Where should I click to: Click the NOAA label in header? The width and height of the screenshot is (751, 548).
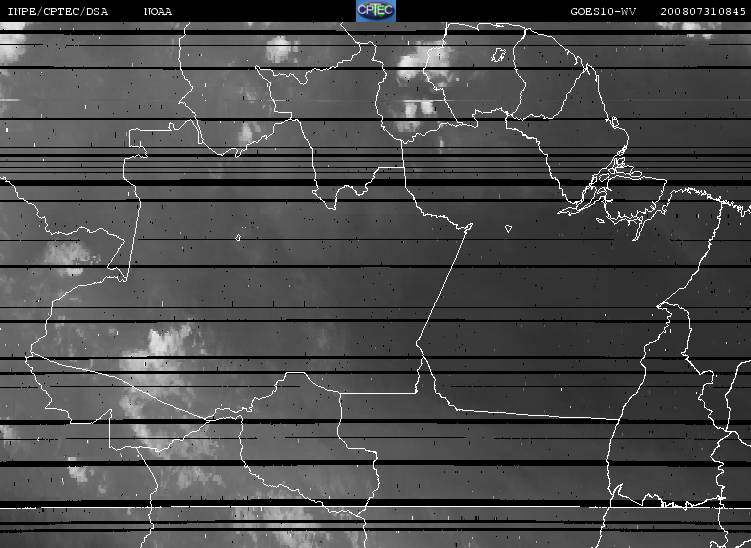coord(158,11)
